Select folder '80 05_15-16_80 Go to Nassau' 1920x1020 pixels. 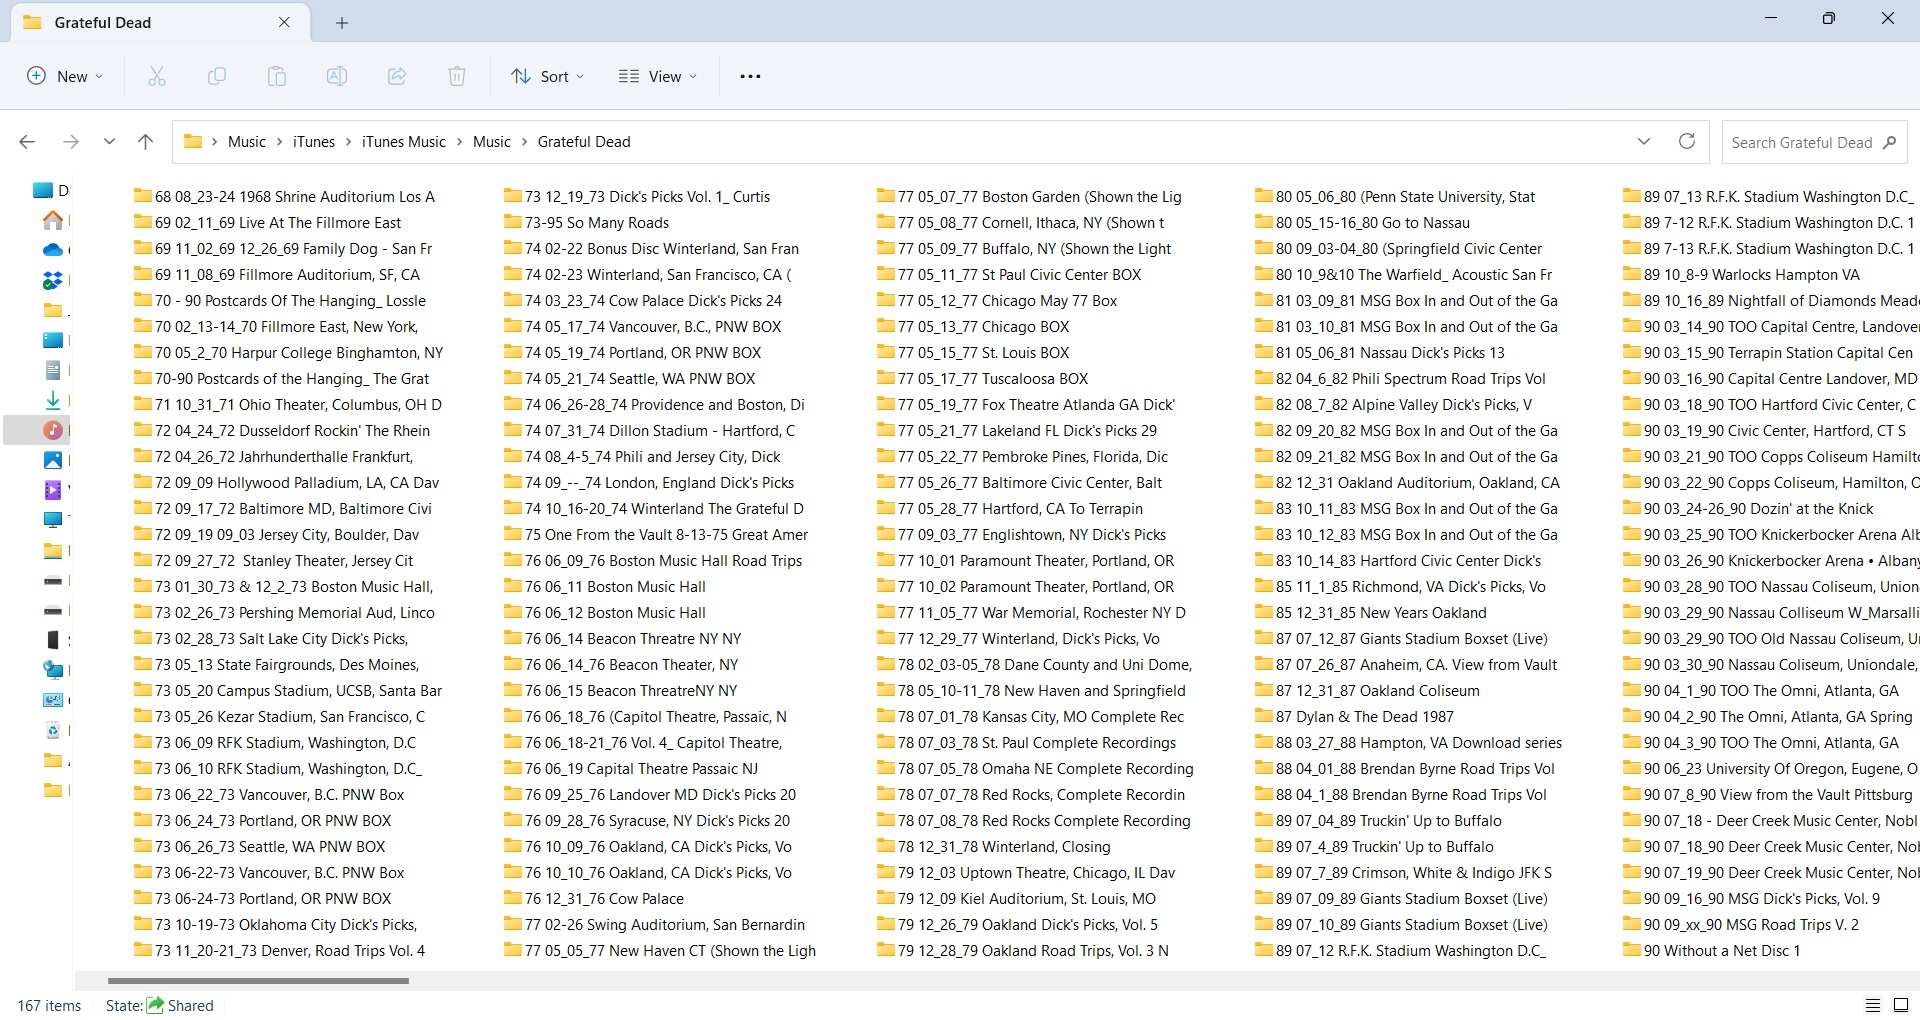point(1363,222)
